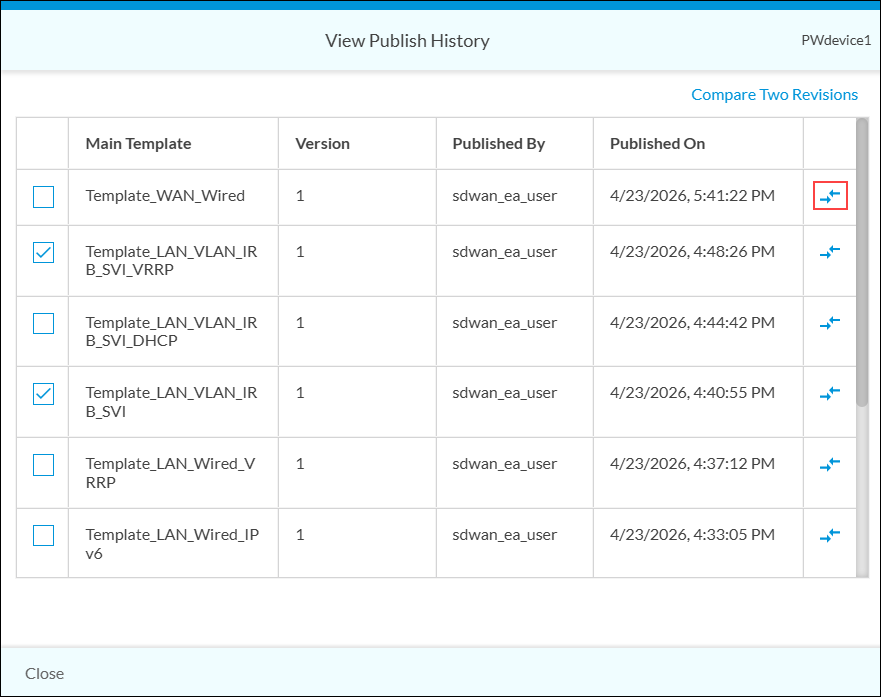Click compare icon for 4:40:55 PM row
This screenshot has width=881, height=697.
click(830, 393)
